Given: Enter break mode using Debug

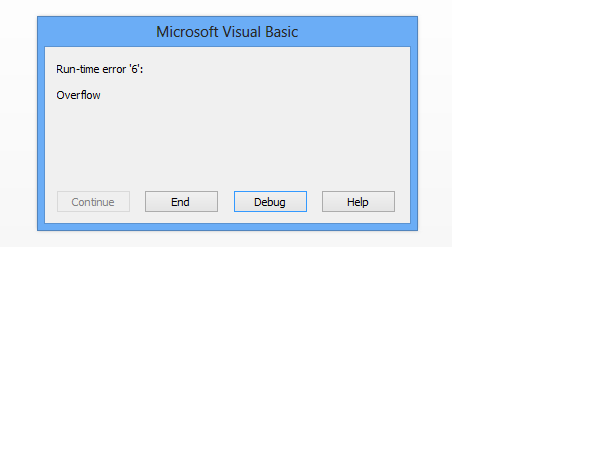Looking at the screenshot, I should [x=270, y=202].
